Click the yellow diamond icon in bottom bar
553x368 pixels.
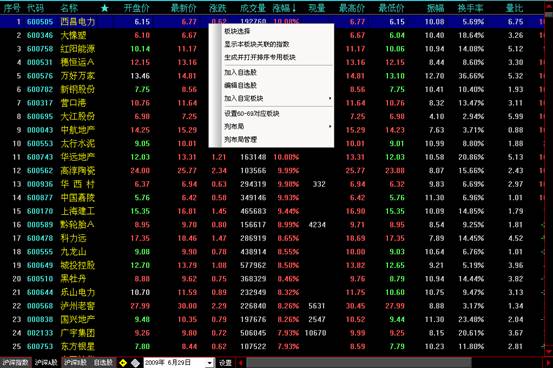tap(123, 363)
